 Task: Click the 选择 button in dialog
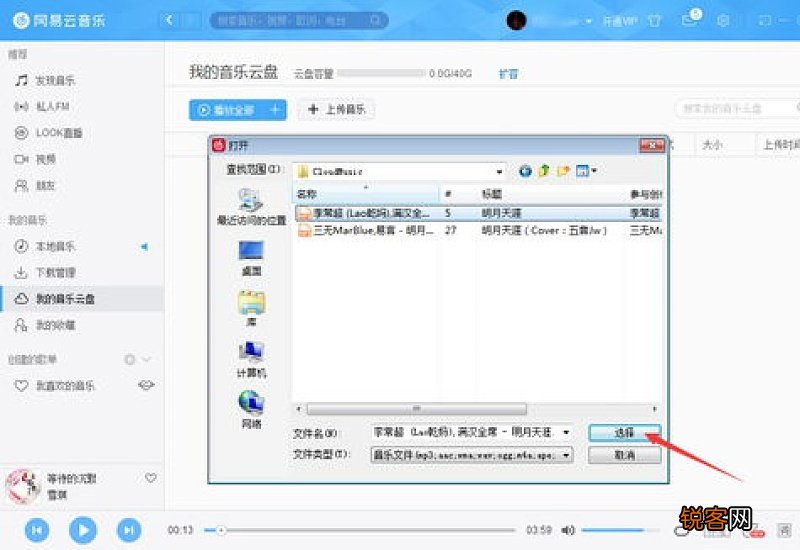tap(624, 433)
